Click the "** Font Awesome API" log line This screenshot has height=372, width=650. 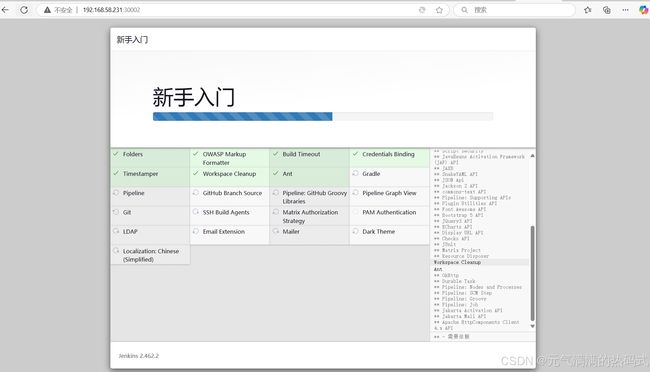click(460, 209)
